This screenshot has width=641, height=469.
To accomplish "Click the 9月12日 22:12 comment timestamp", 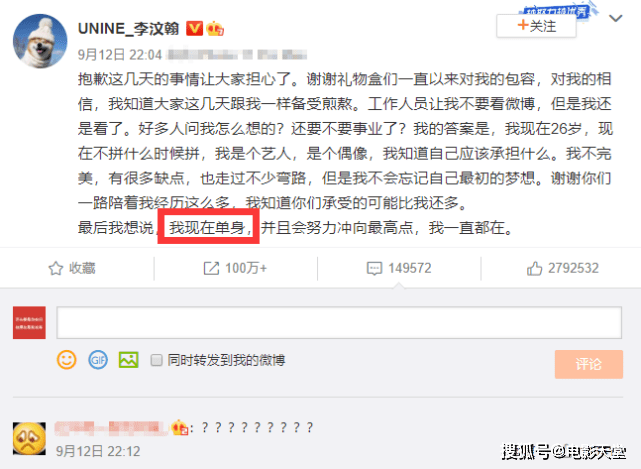I will click(x=98, y=451).
